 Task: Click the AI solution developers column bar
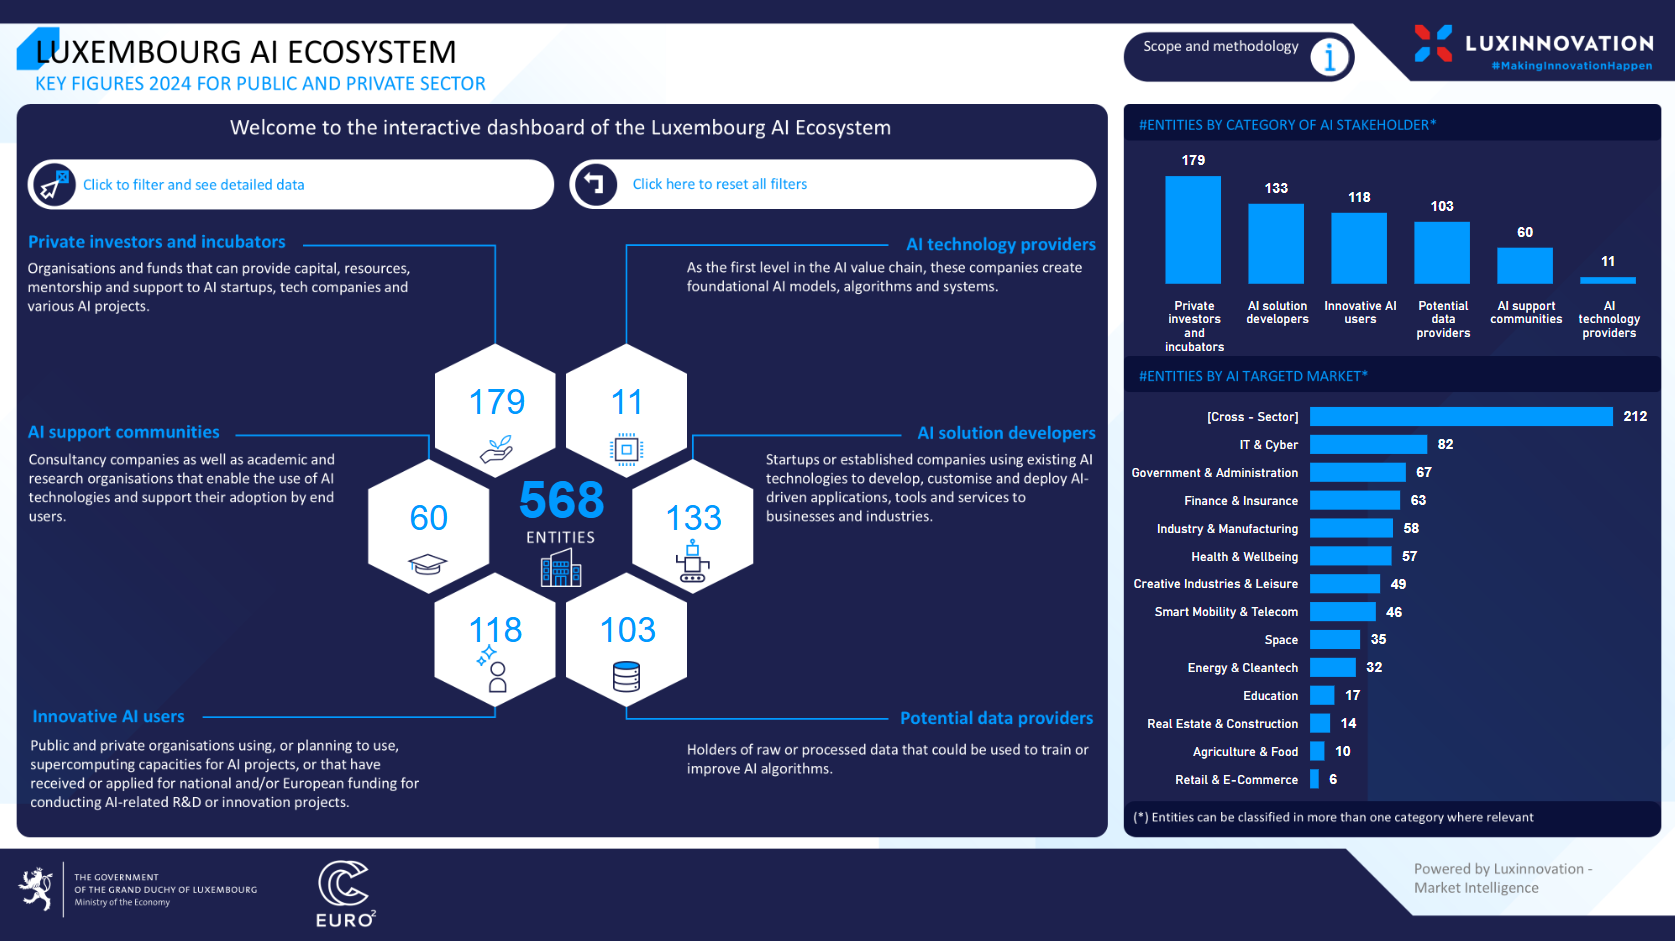[x=1276, y=244]
